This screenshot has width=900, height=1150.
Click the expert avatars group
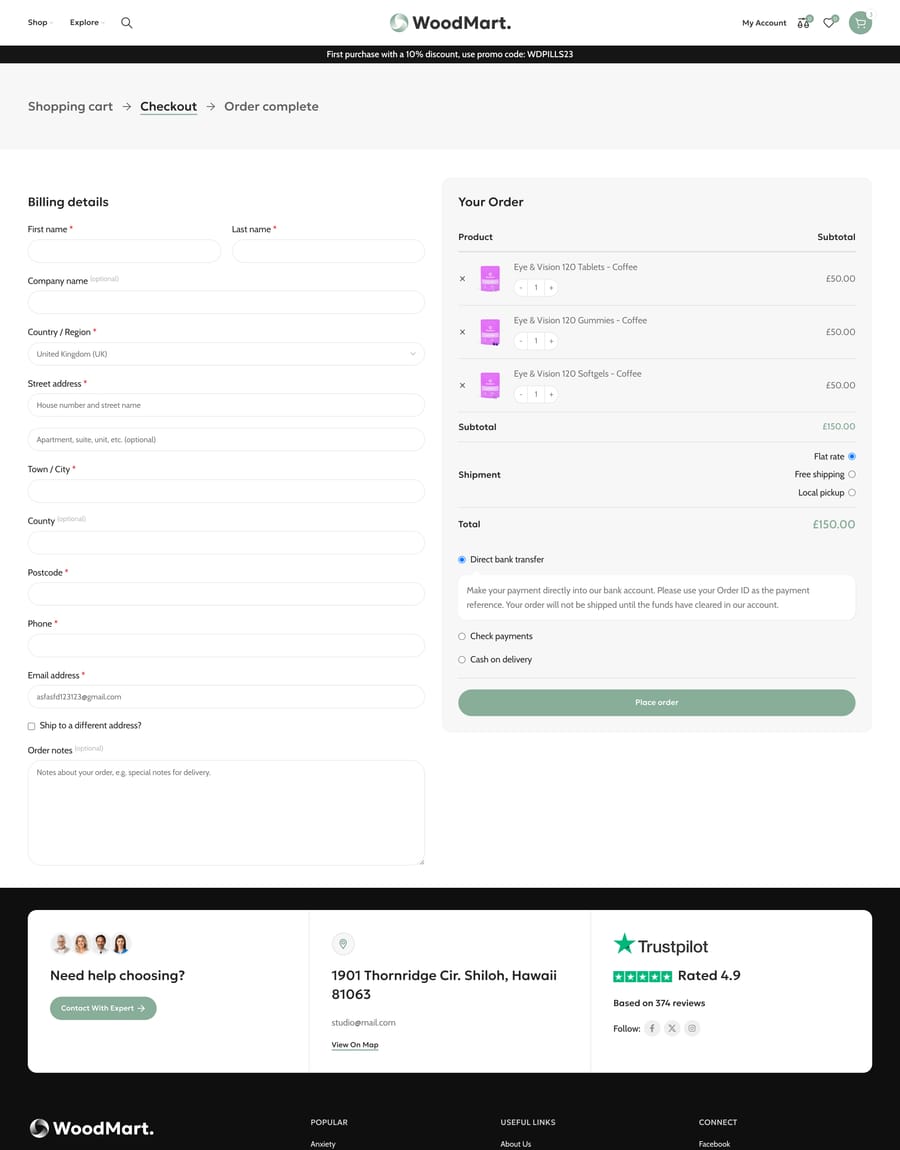point(91,944)
